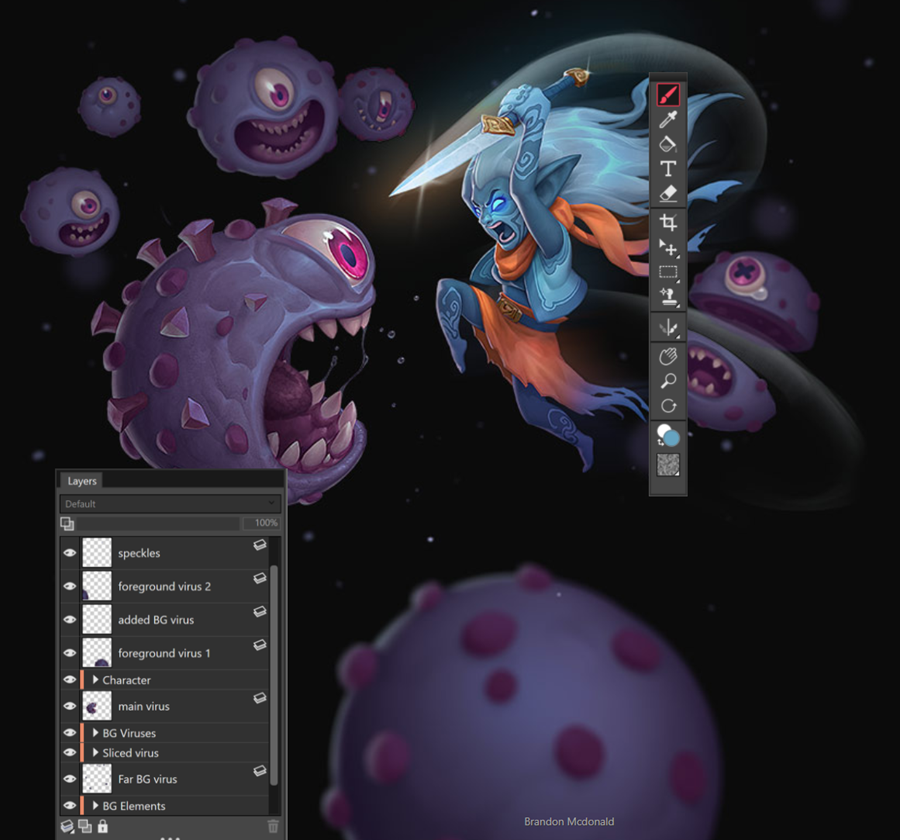Click layer type icon on foreground virus 1
The width and height of the screenshot is (900, 840).
tap(260, 645)
